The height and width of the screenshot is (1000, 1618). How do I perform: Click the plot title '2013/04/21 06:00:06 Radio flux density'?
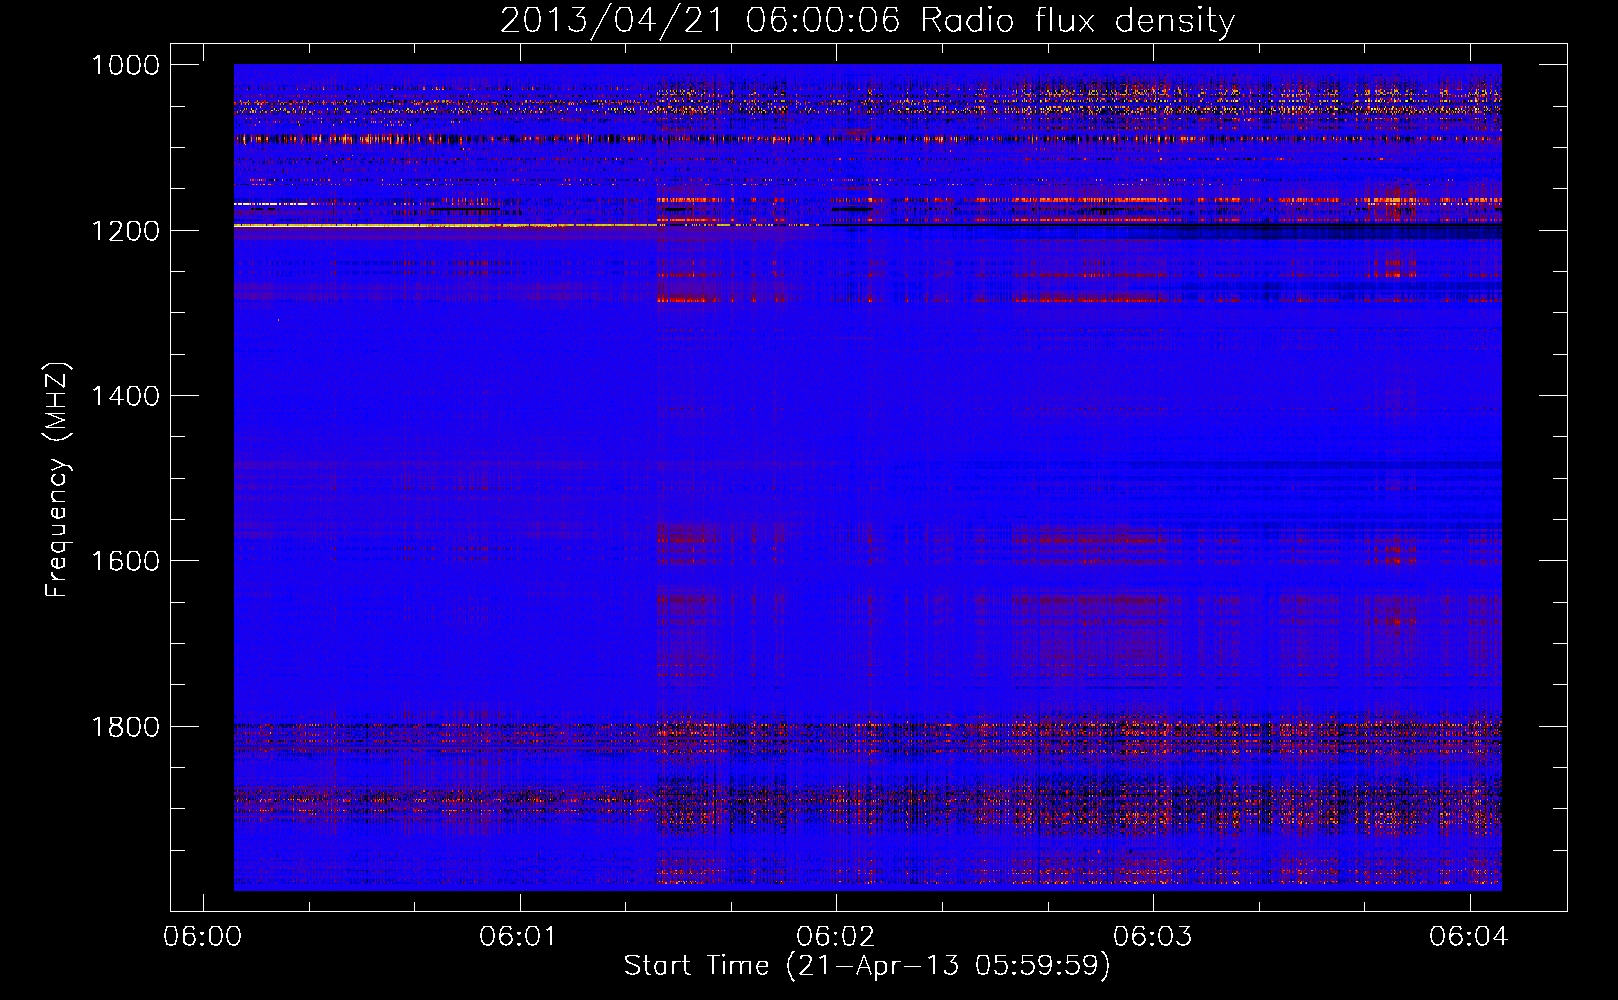[x=867, y=20]
